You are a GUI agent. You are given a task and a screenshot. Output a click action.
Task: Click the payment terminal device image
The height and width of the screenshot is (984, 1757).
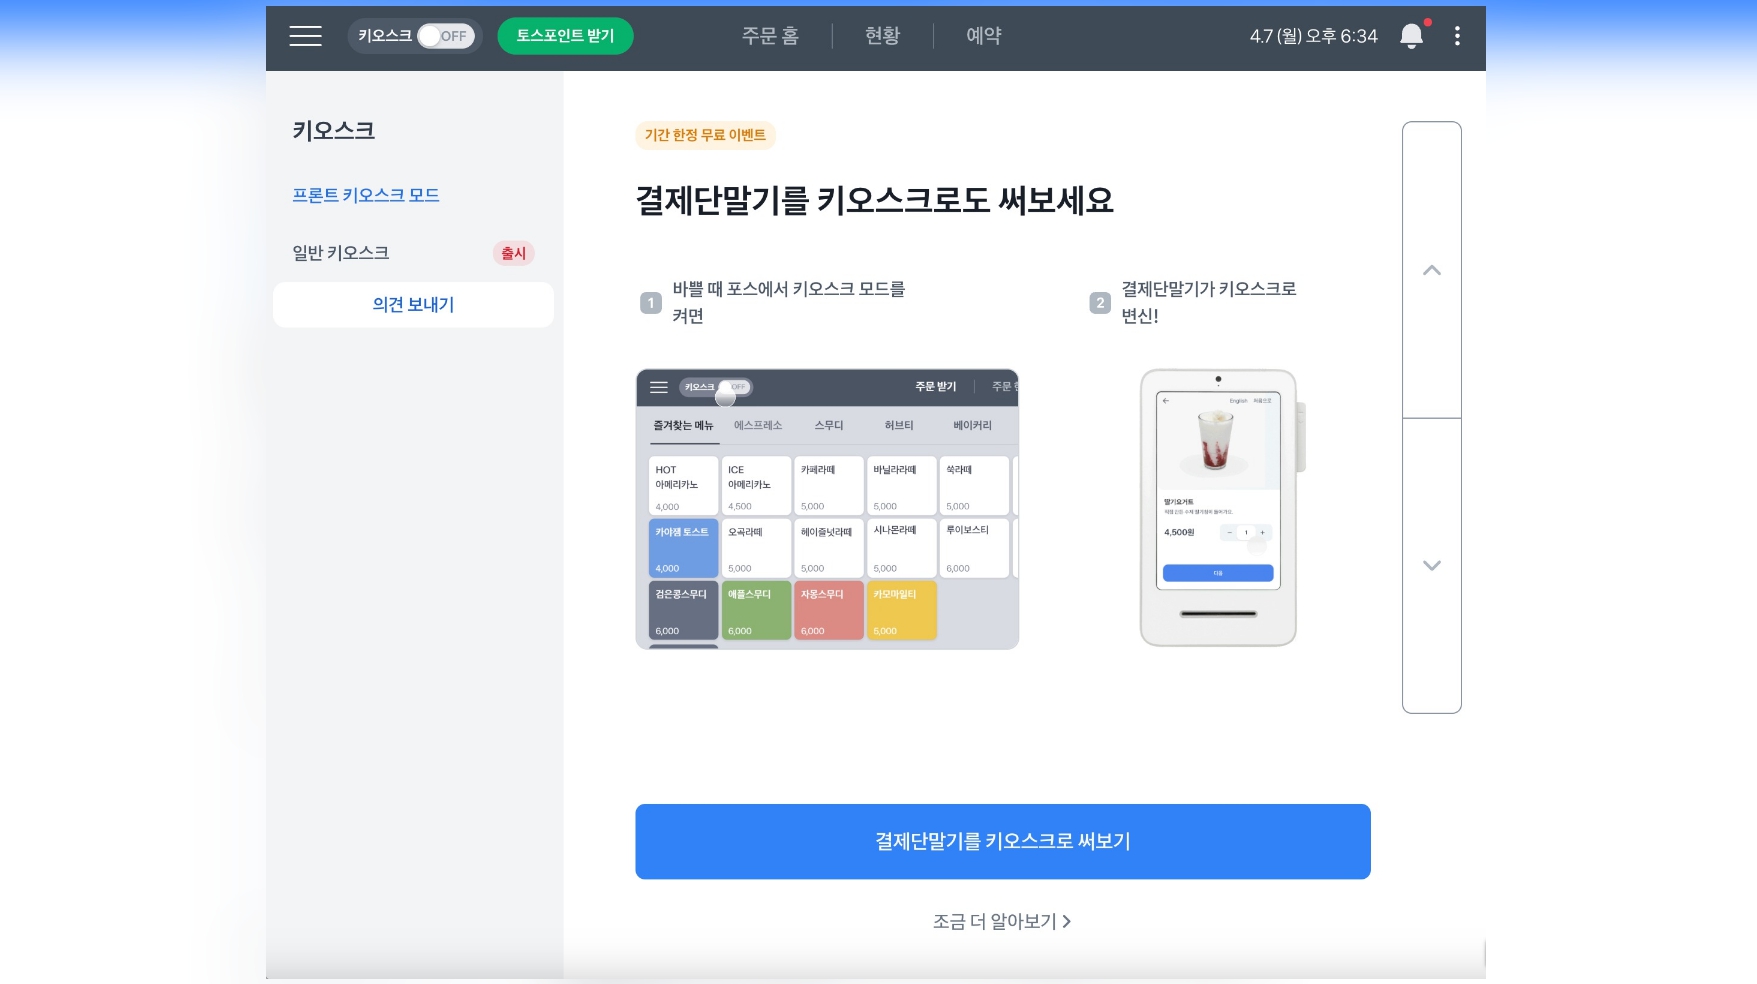(x=1222, y=508)
